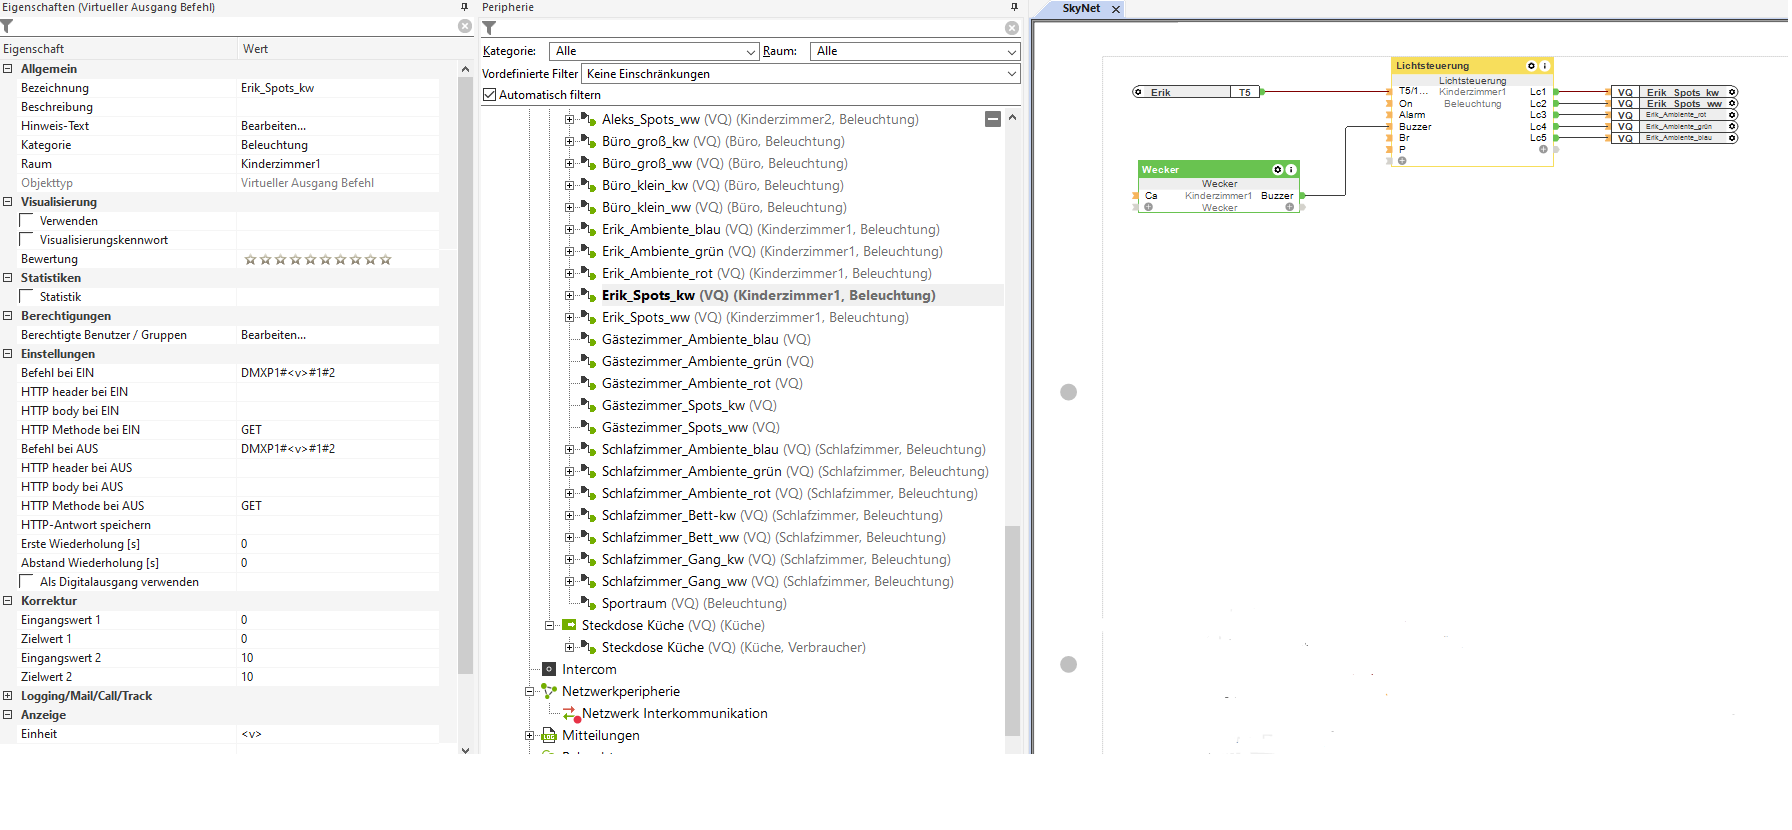The image size is (1792, 830).
Task: Open settings gear of Wecker block
Action: pyautogui.click(x=1277, y=170)
